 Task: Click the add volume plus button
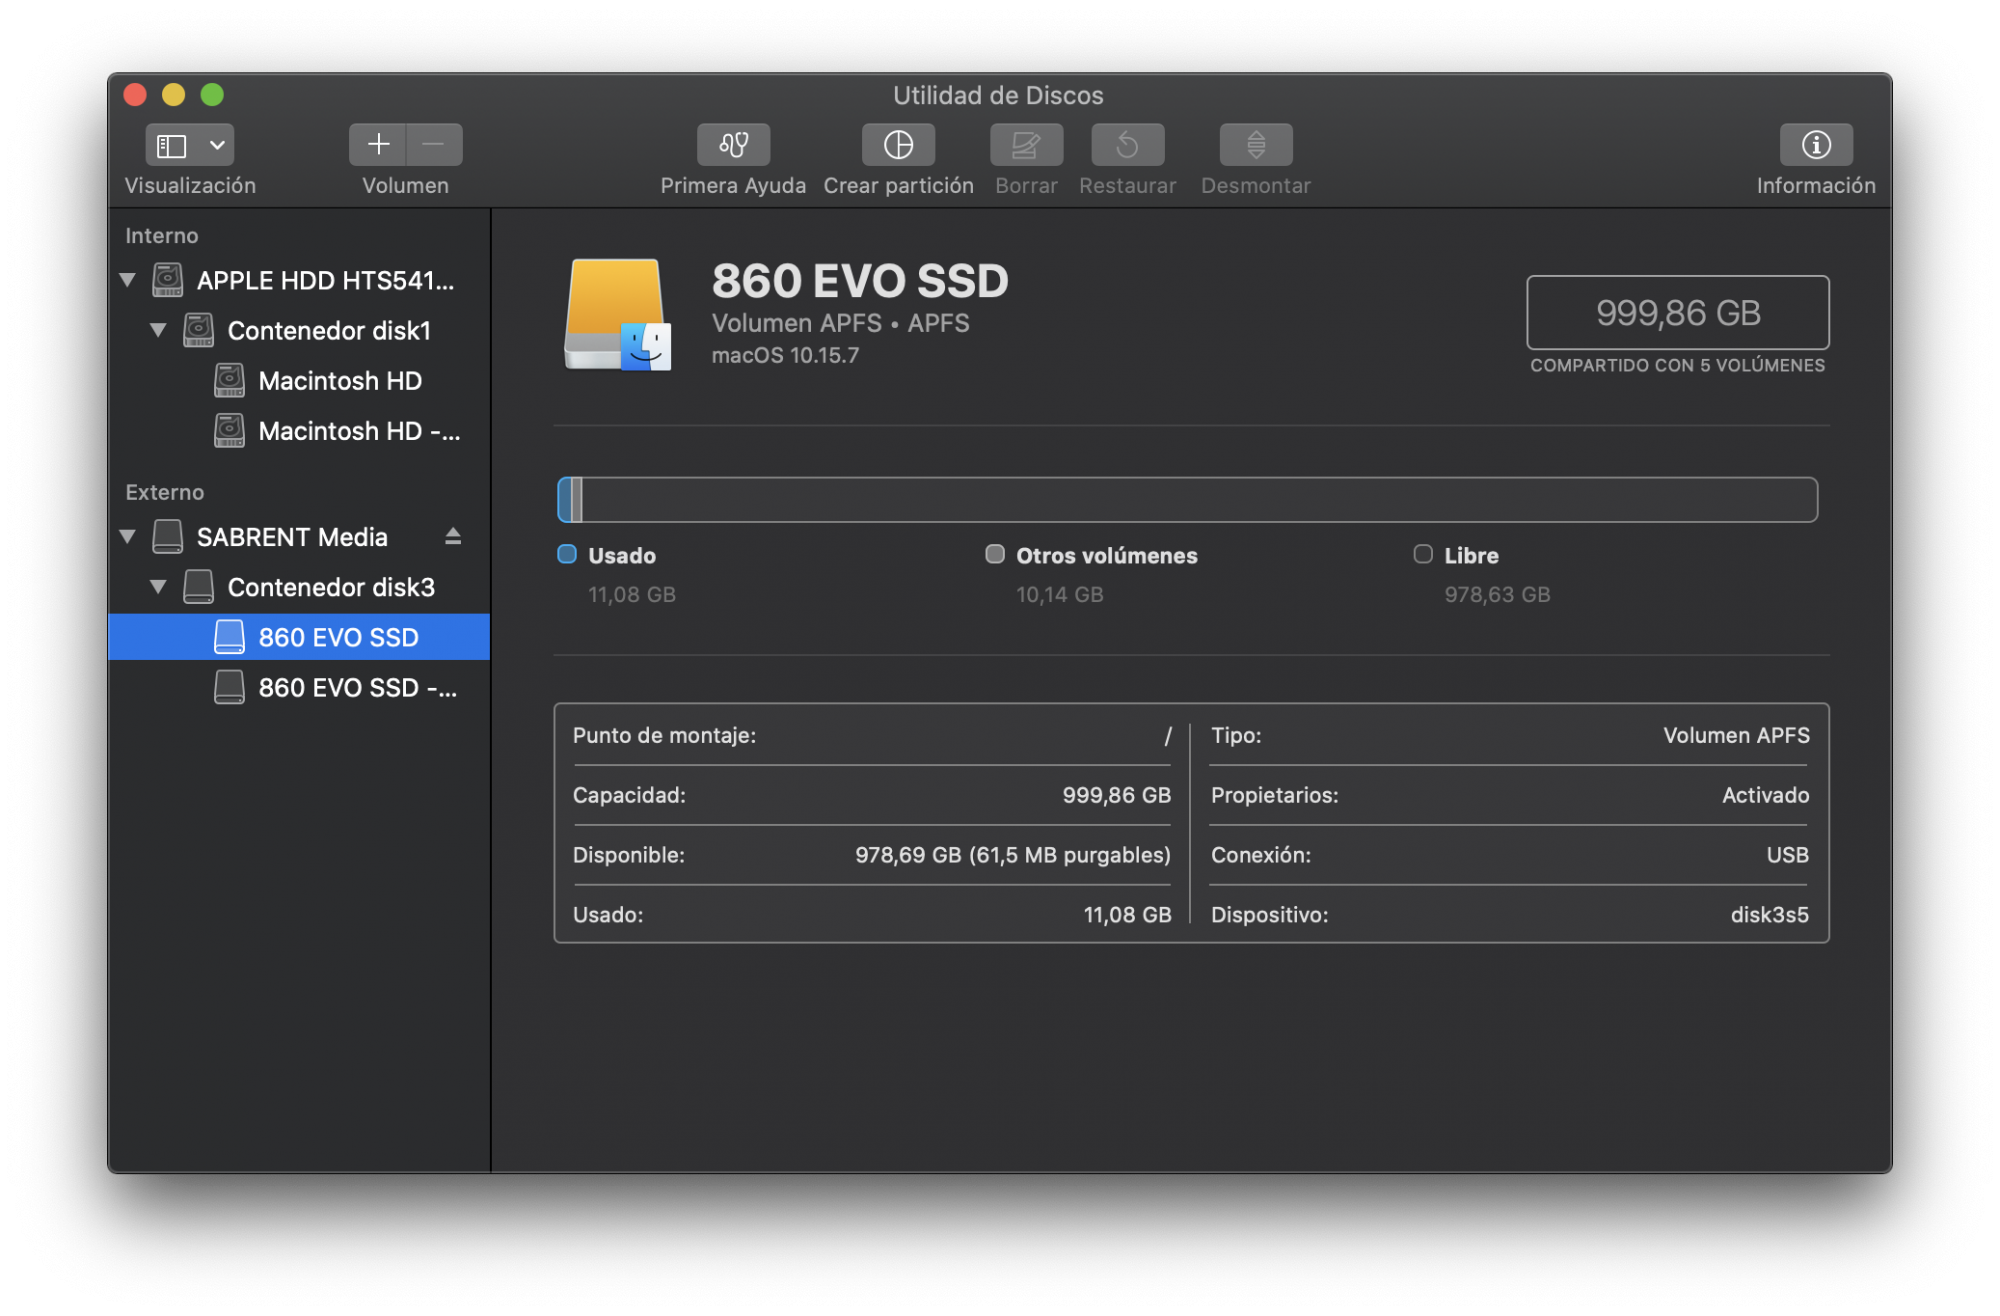378,145
